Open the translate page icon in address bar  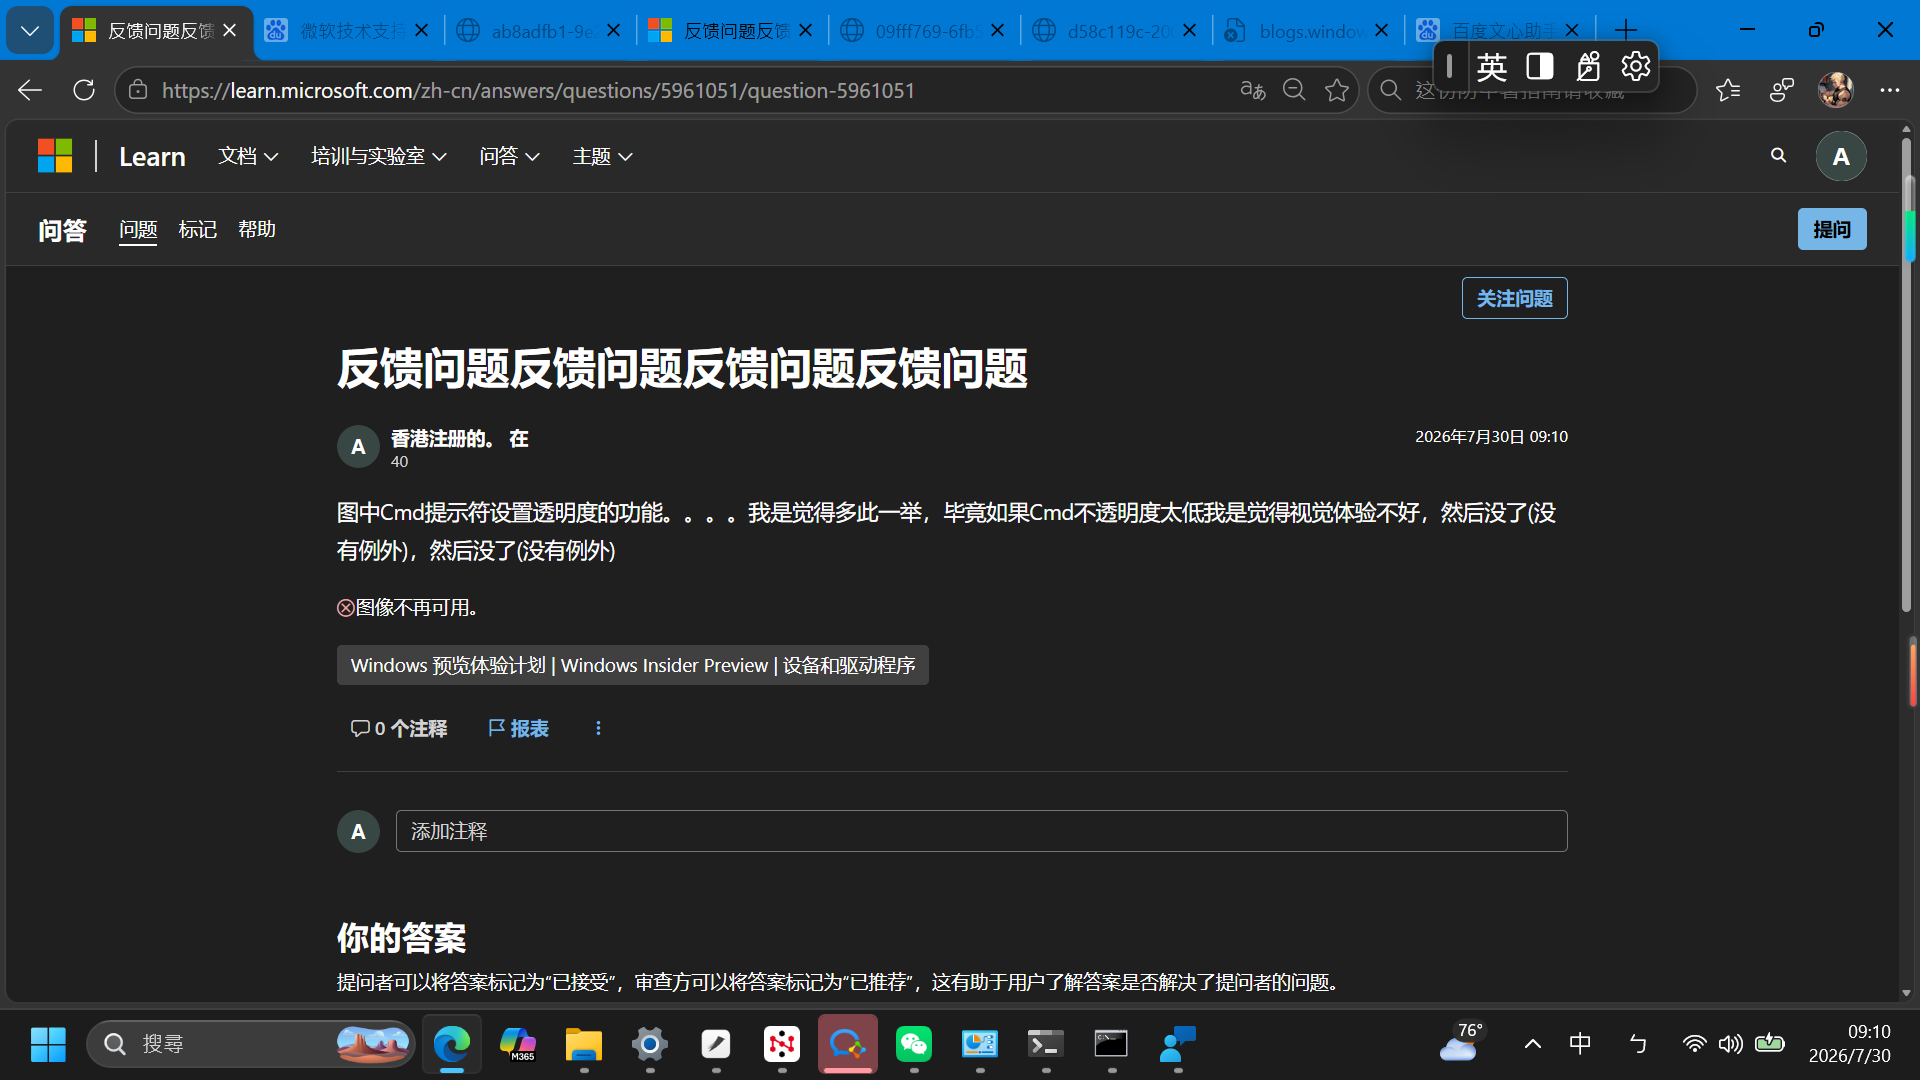(x=1252, y=91)
